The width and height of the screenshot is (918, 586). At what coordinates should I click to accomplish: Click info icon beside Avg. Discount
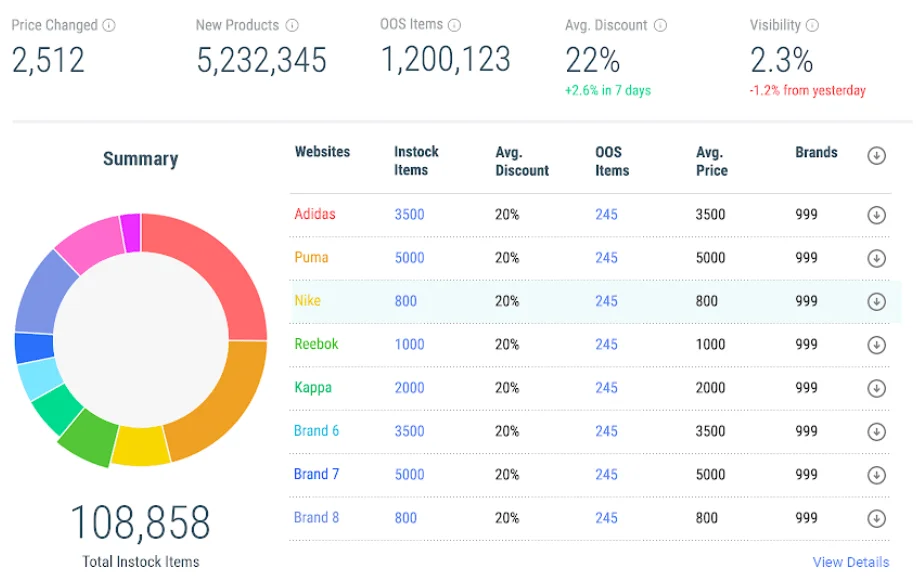coord(660,26)
